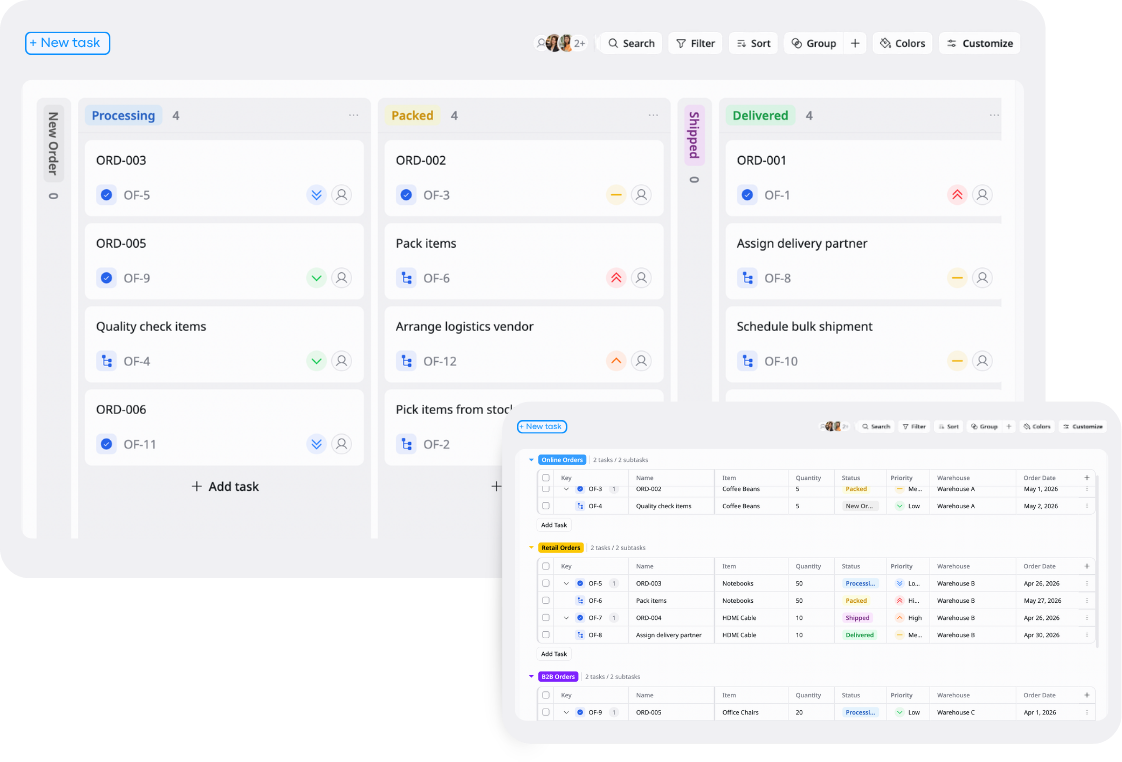
Task: Click the highest priority icon on ORD-001 card
Action: (x=957, y=195)
